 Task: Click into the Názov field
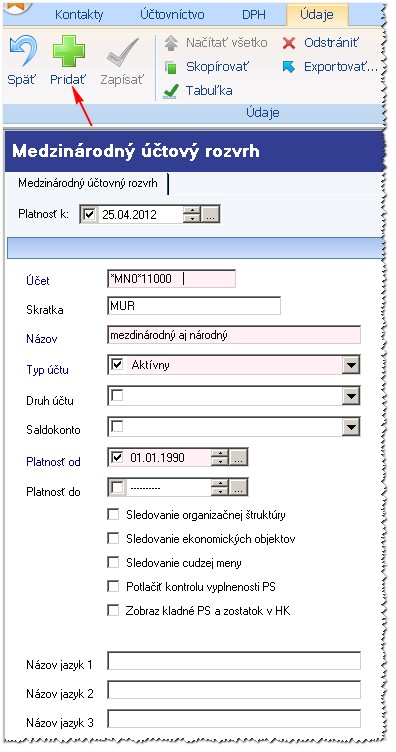(234, 335)
